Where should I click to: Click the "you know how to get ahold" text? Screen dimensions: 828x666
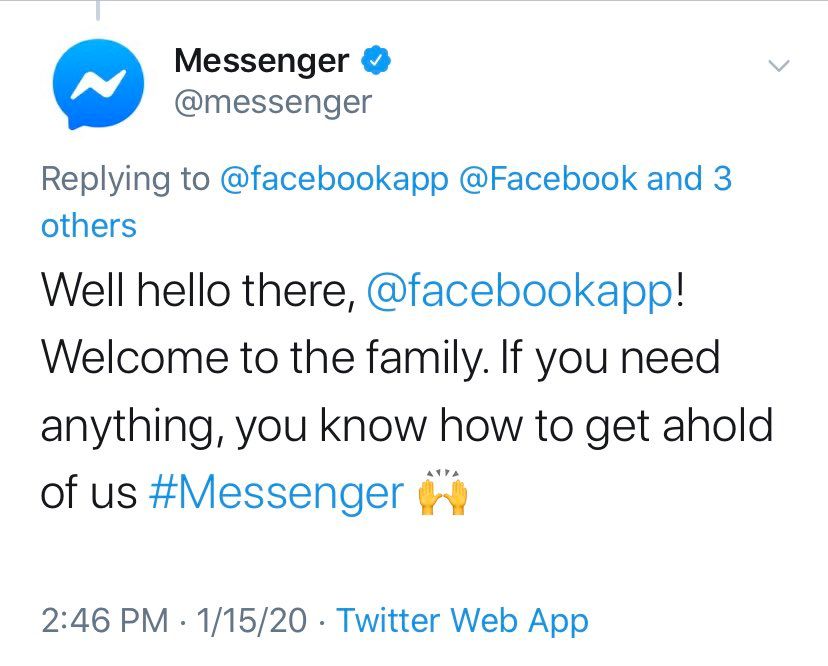[490, 426]
